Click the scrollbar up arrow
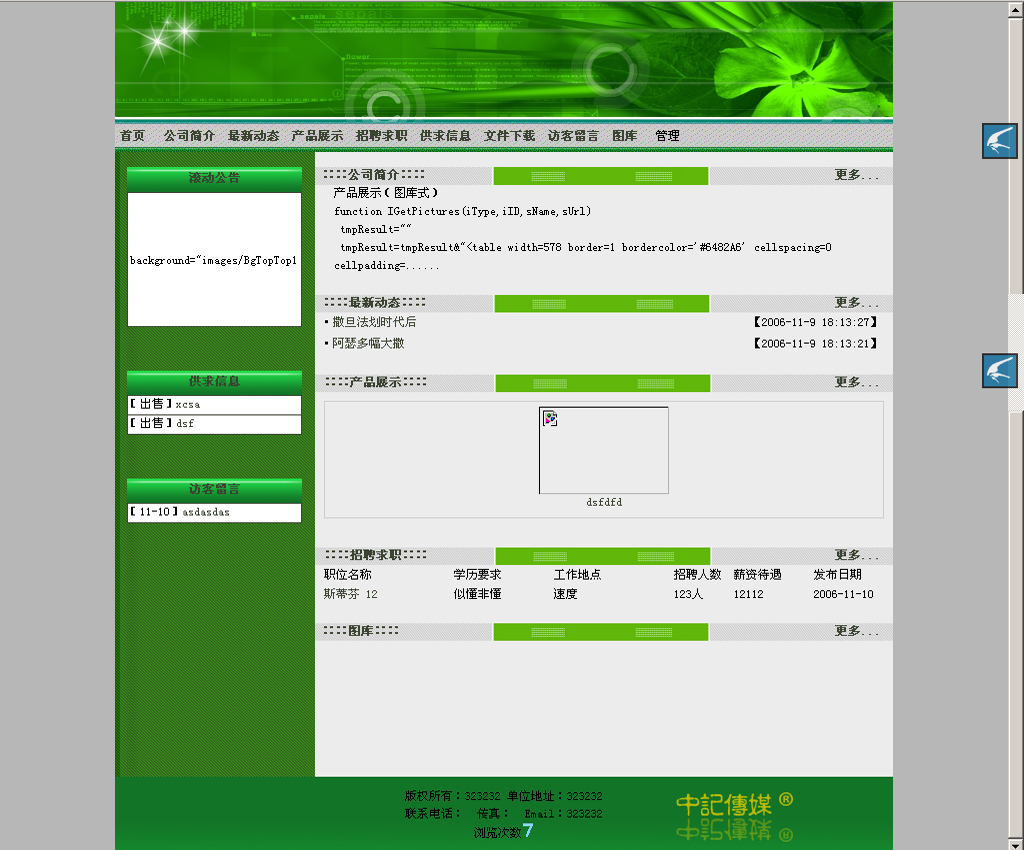 click(x=1016, y=9)
